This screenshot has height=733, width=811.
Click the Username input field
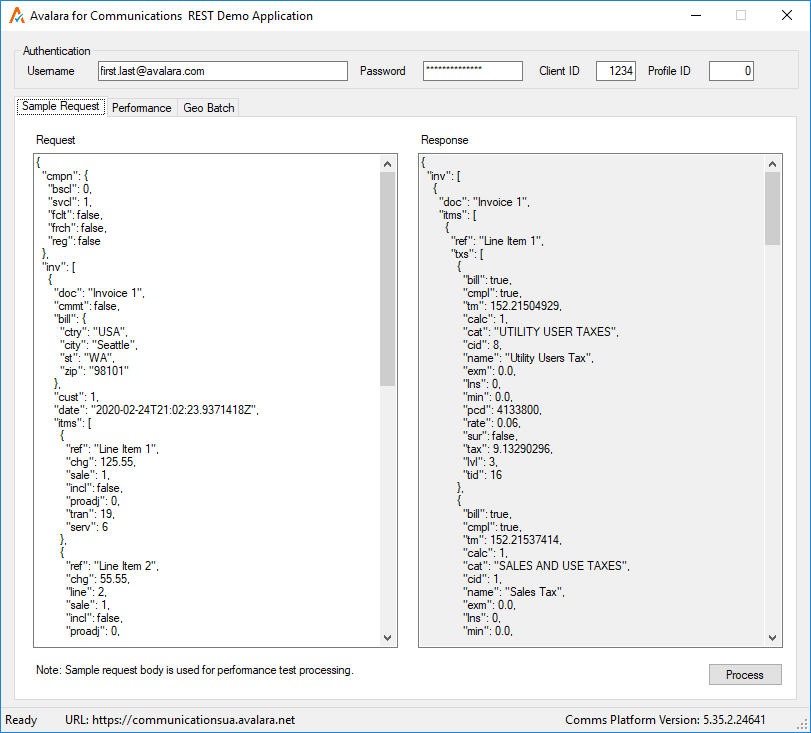(x=222, y=71)
